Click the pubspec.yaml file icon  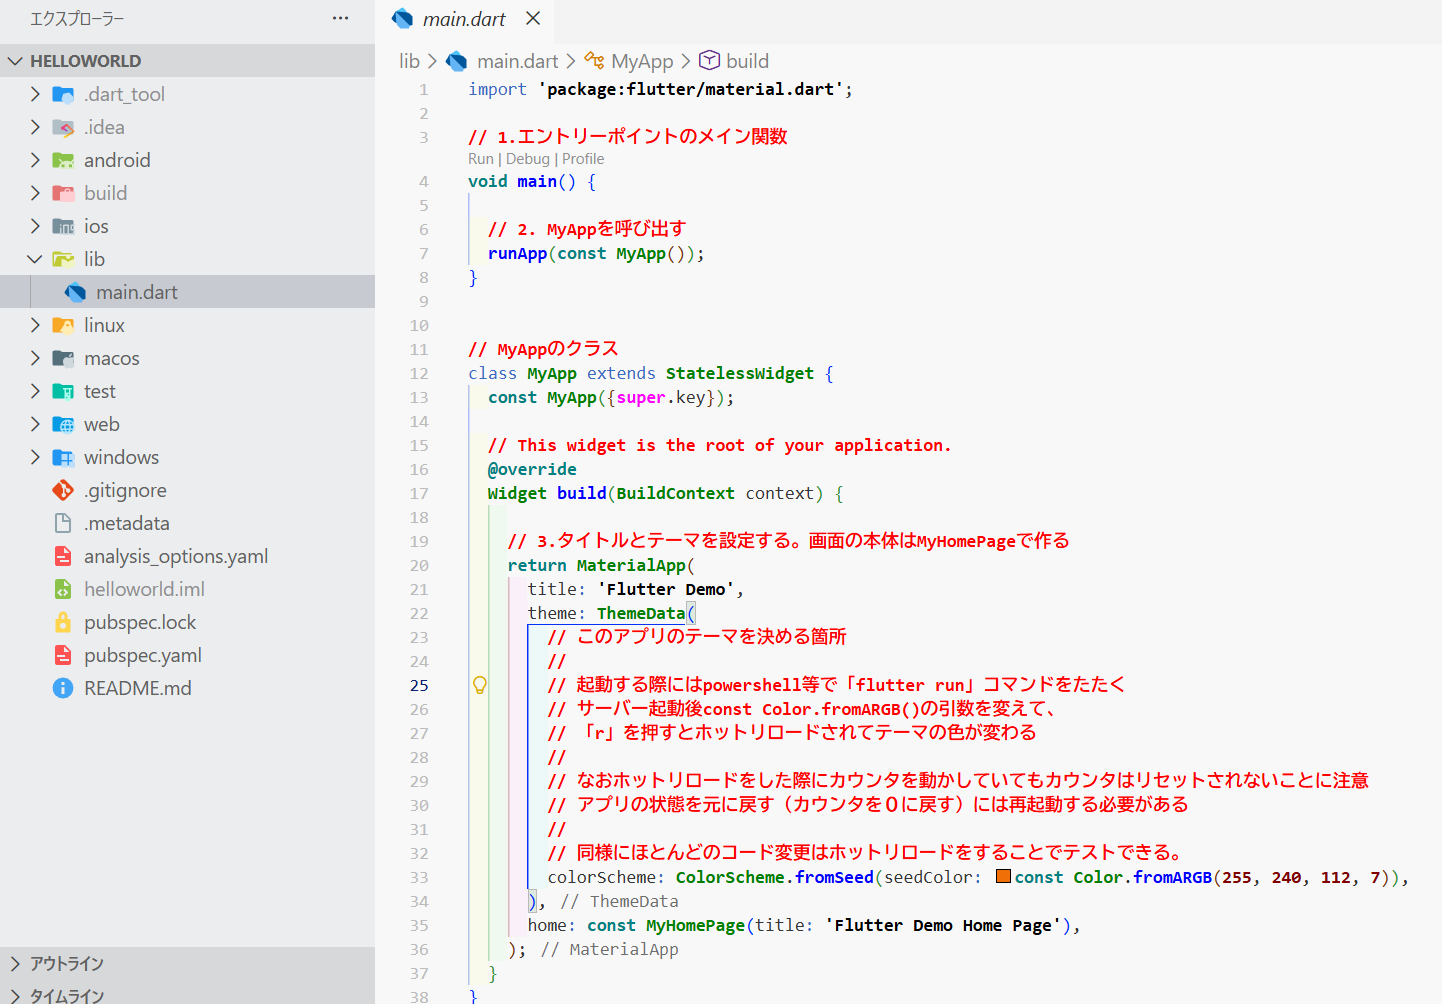click(63, 655)
